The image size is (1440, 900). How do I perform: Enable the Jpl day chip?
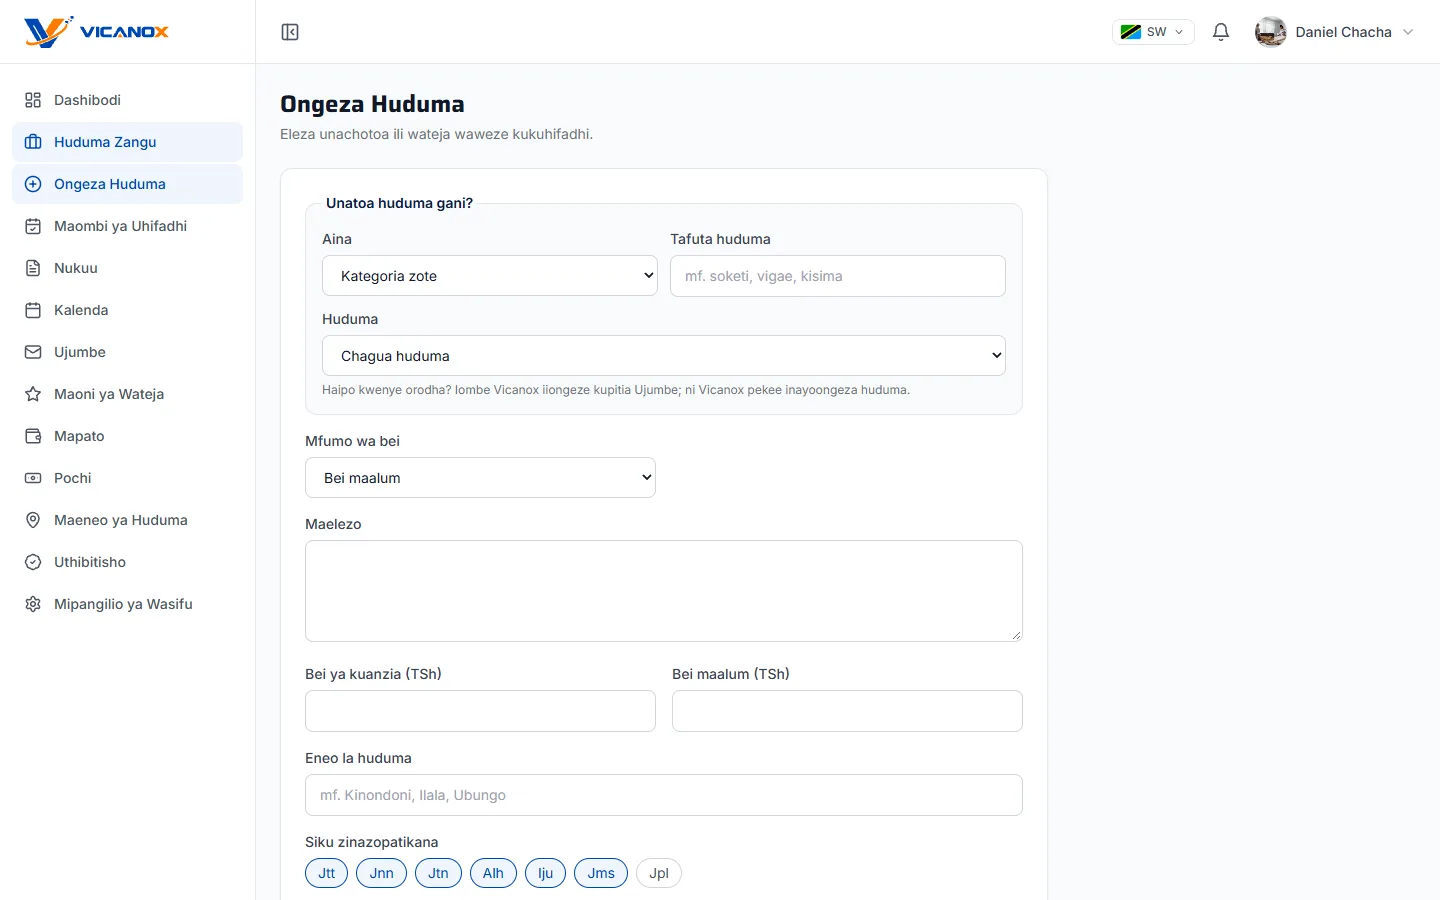(x=659, y=873)
